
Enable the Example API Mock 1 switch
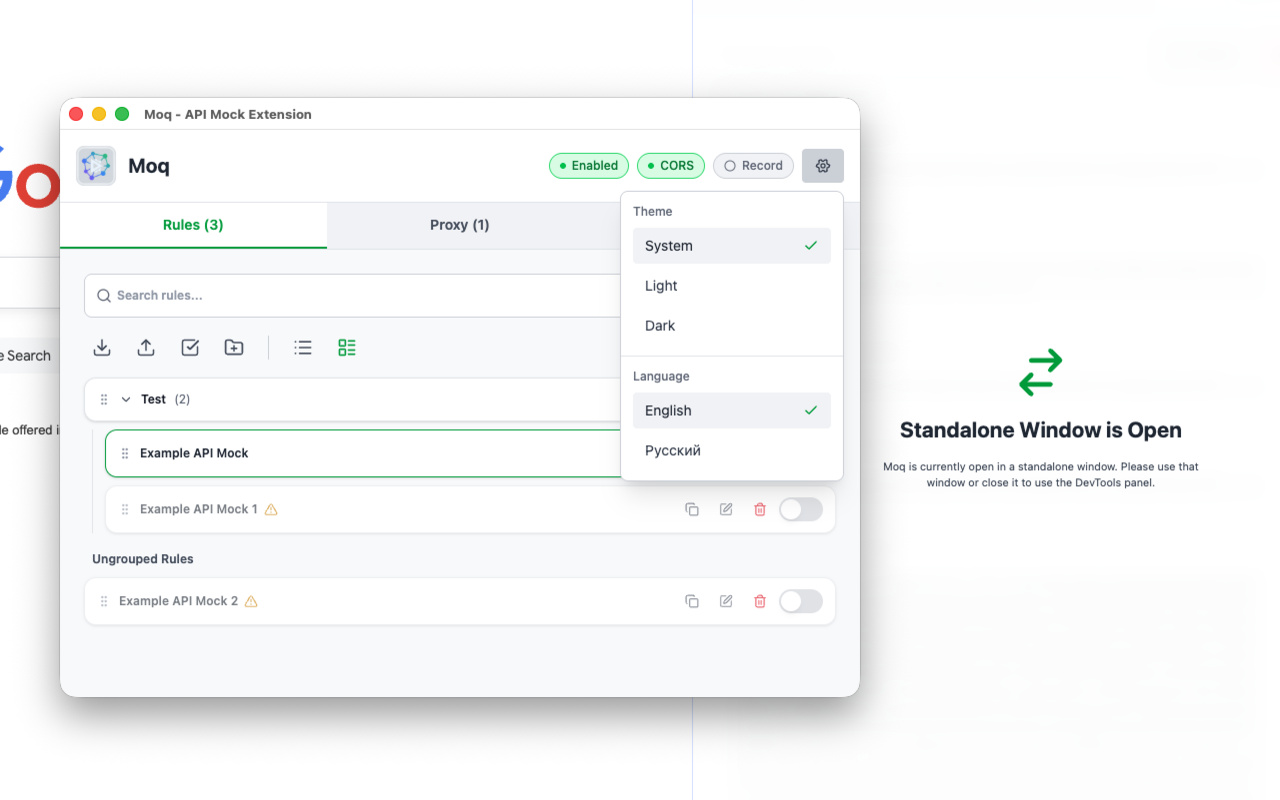(801, 509)
